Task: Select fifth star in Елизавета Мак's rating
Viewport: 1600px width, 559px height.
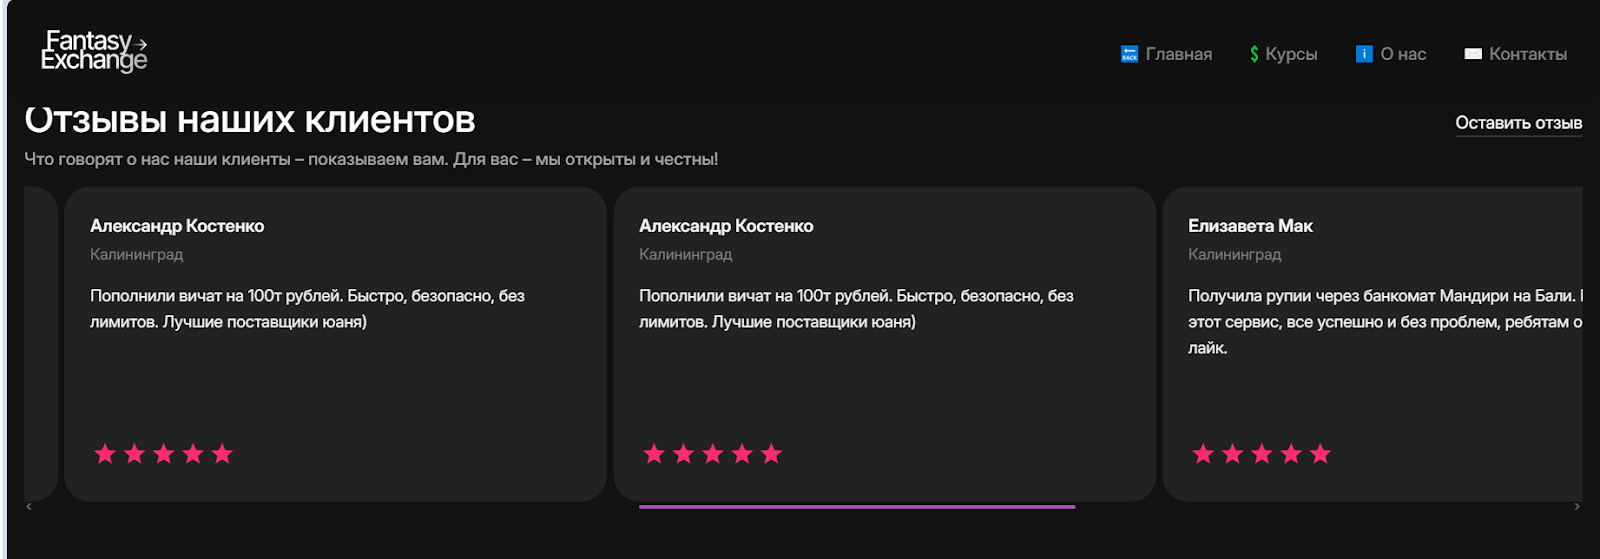Action: 1320,454
